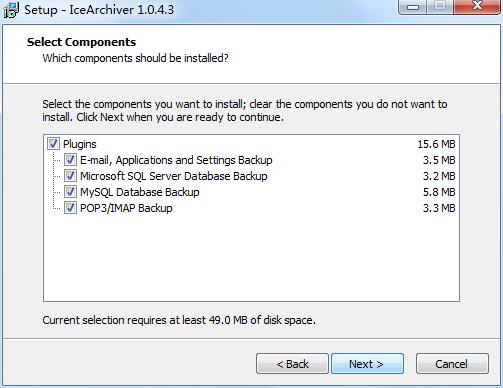Toggle E-mail, Applications and Settings Backup checkbox
This screenshot has width=503, height=388.
[x=70, y=160]
